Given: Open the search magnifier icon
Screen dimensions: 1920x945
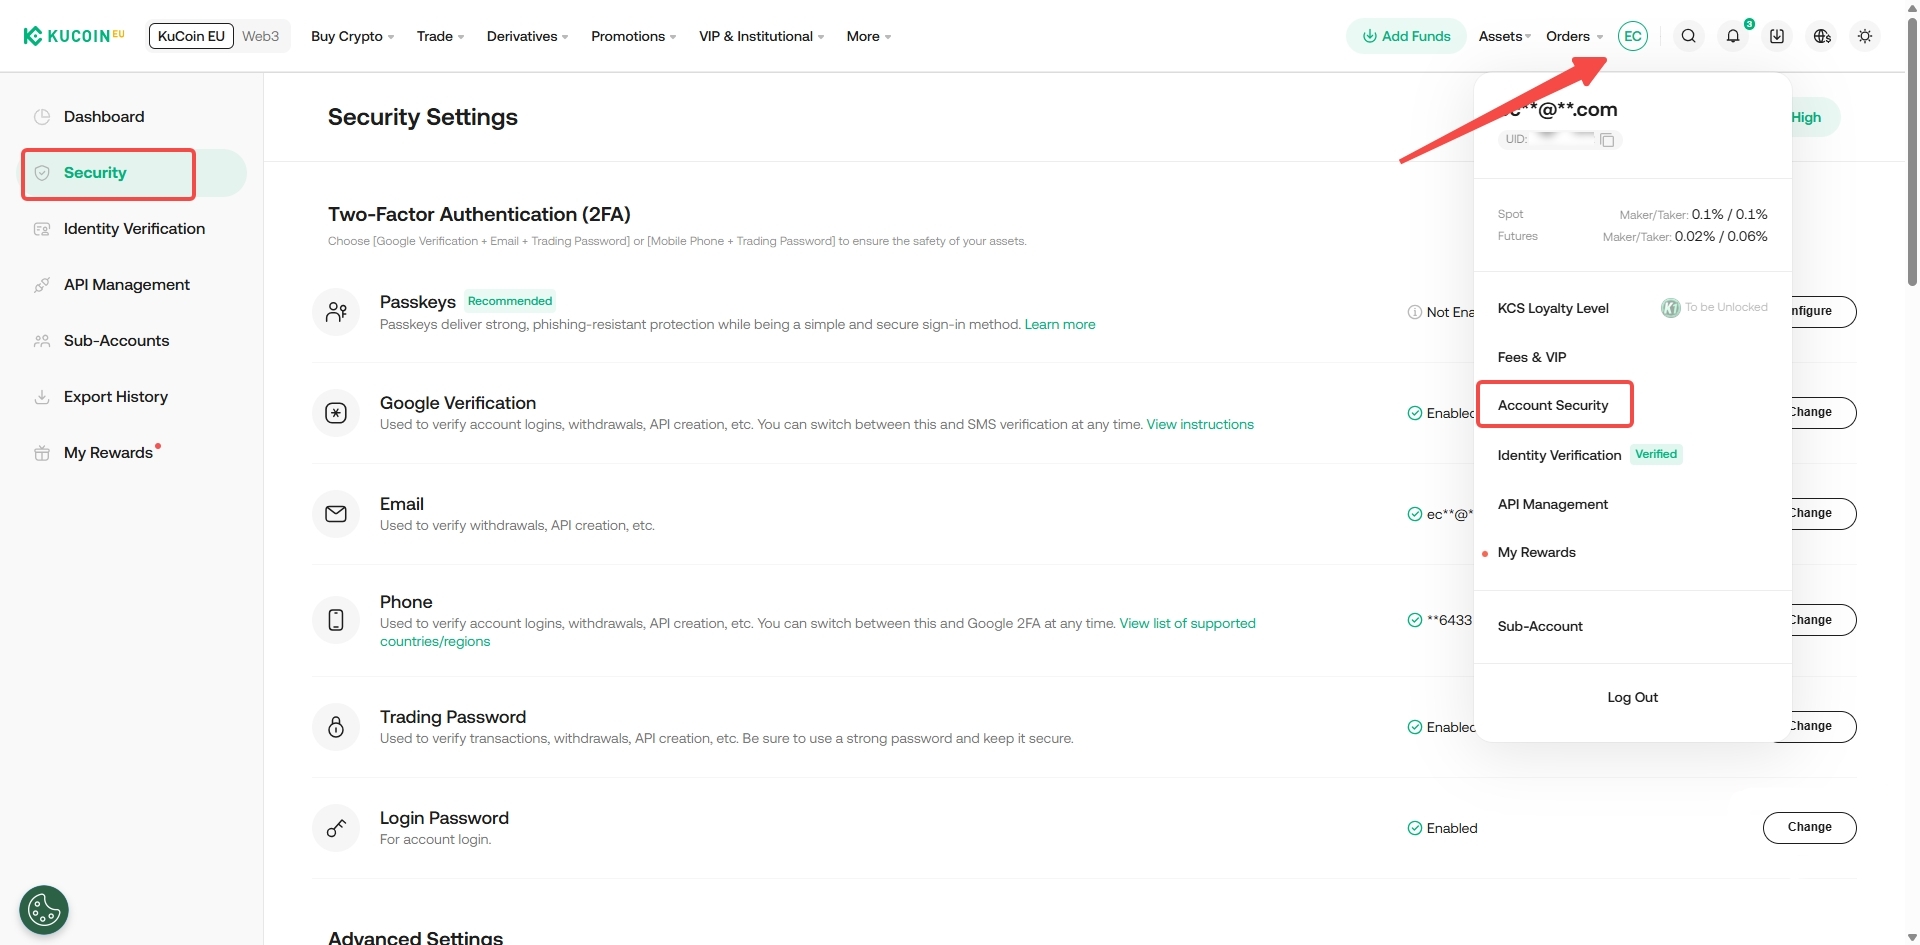Looking at the screenshot, I should [1688, 36].
